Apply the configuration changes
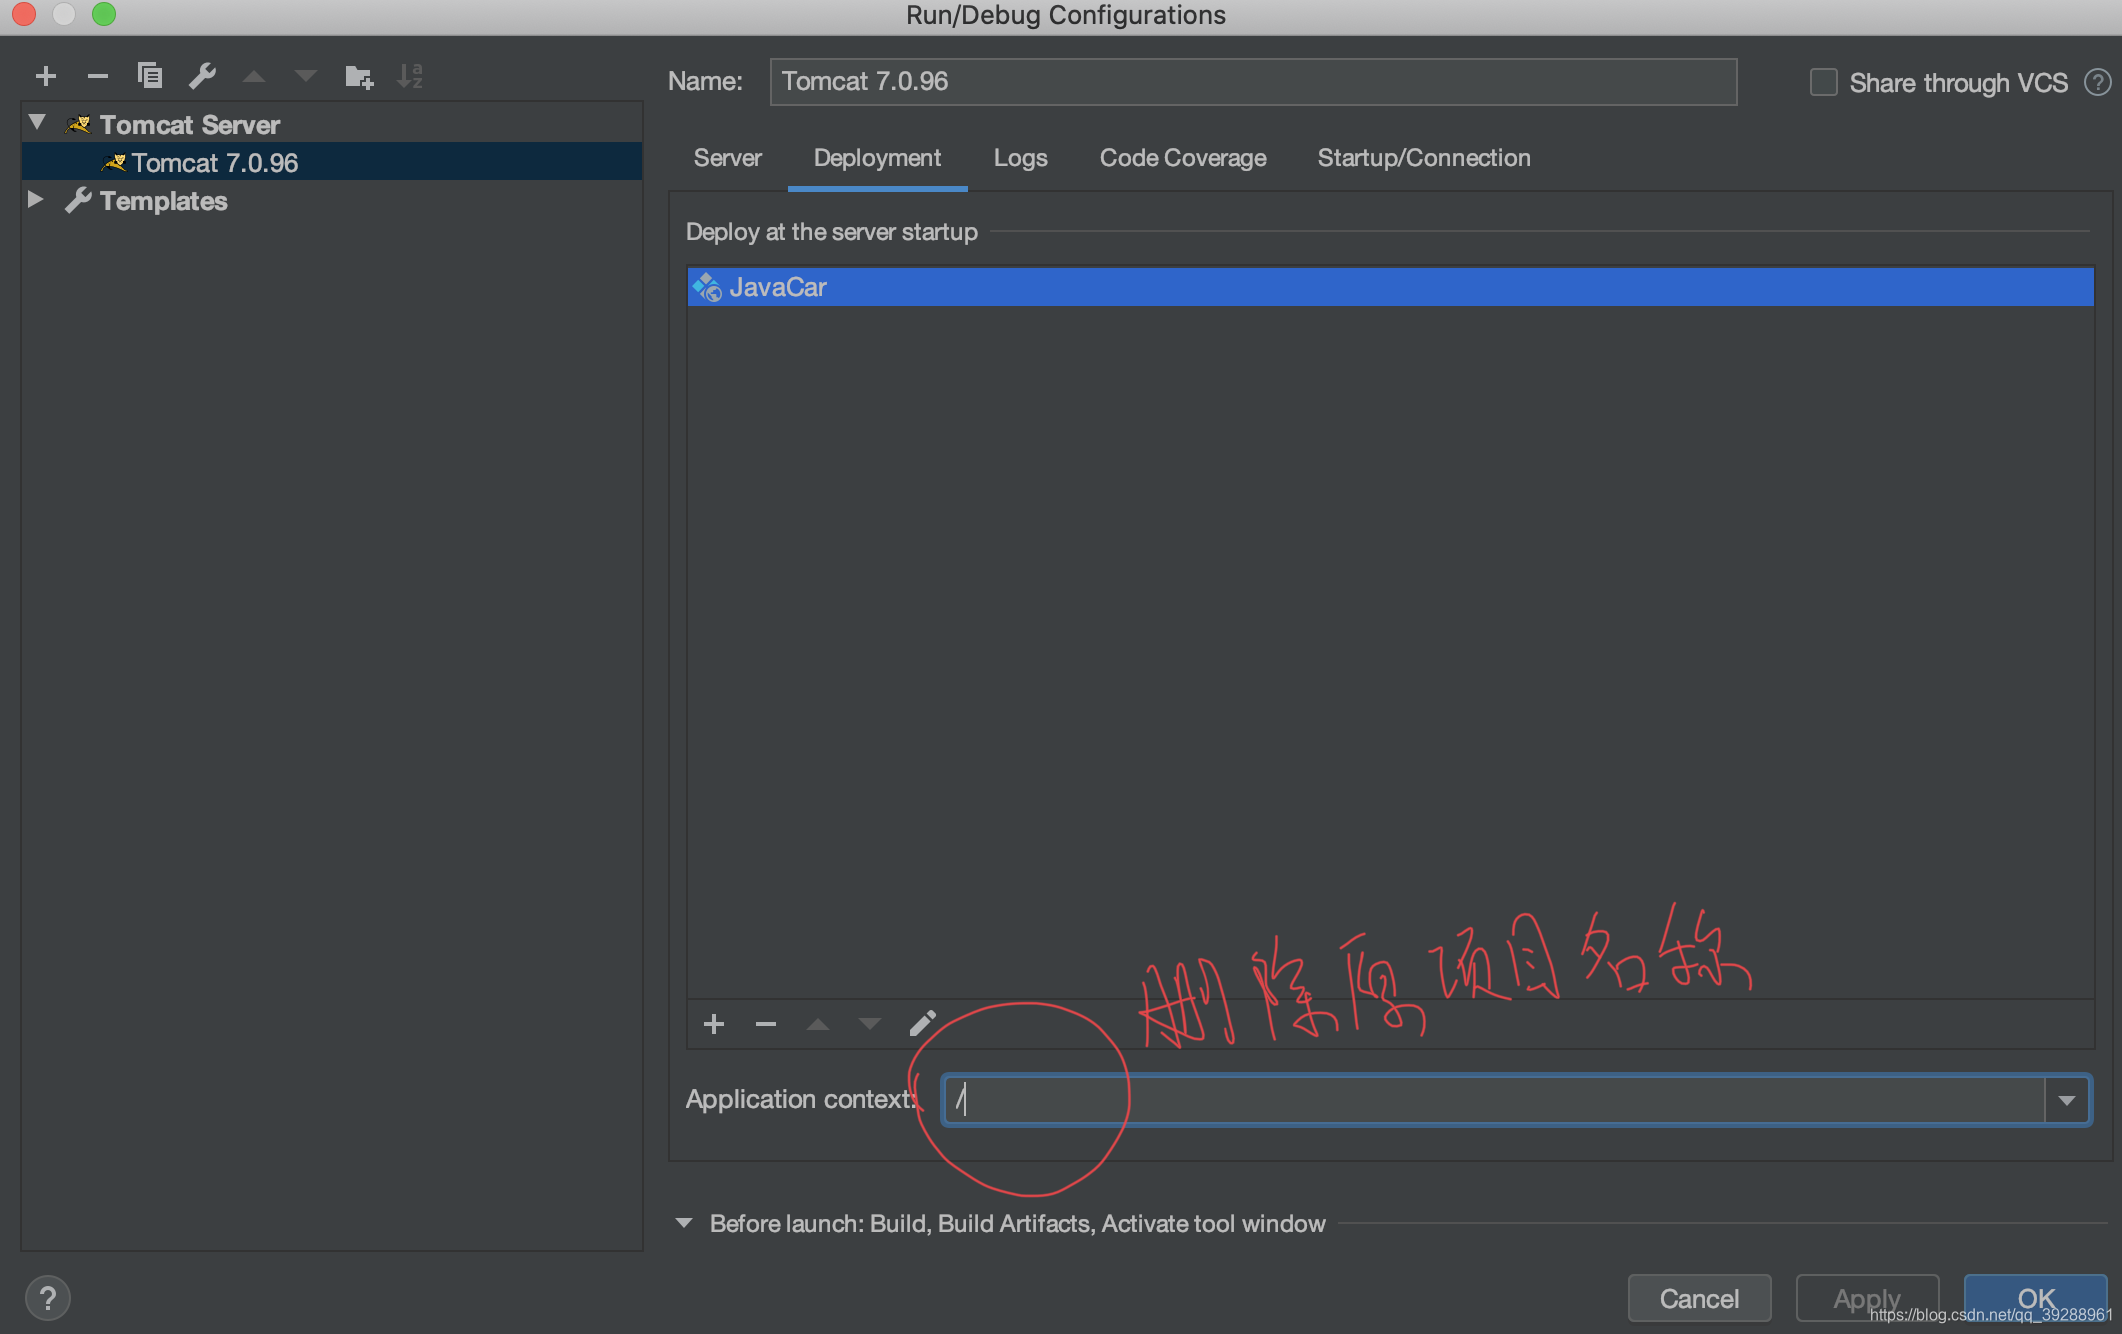This screenshot has width=2122, height=1334. (1867, 1298)
